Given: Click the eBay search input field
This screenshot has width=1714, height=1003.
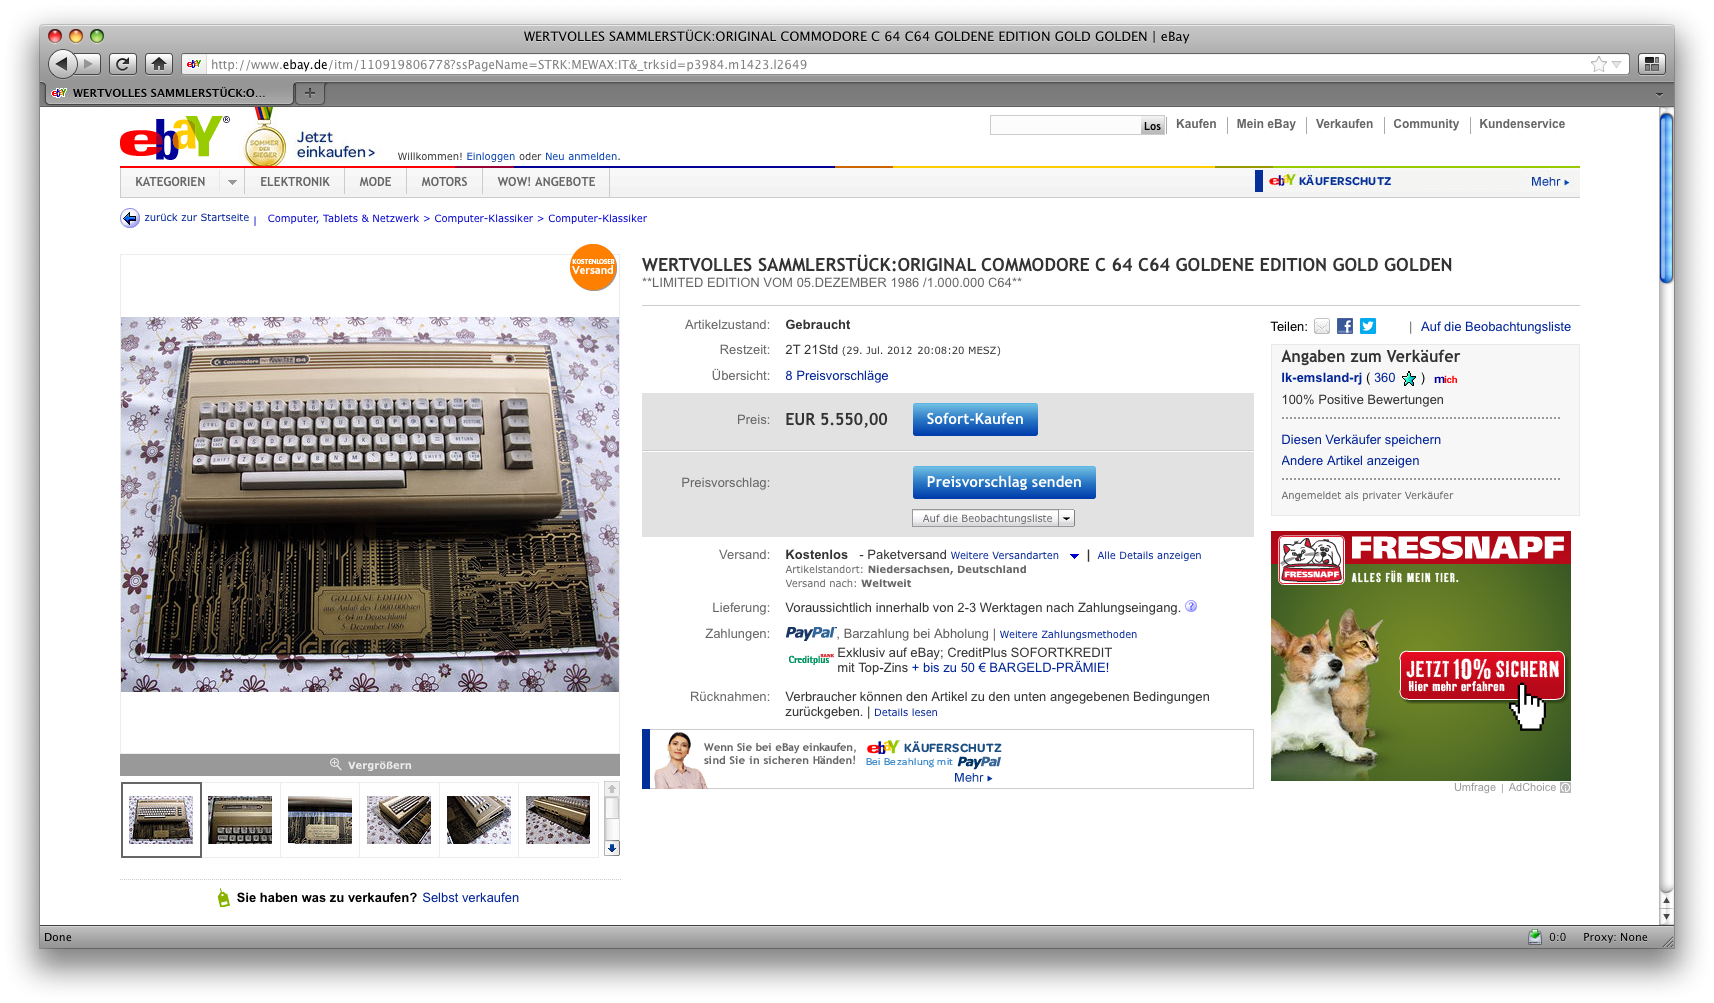Looking at the screenshot, I should point(1066,125).
